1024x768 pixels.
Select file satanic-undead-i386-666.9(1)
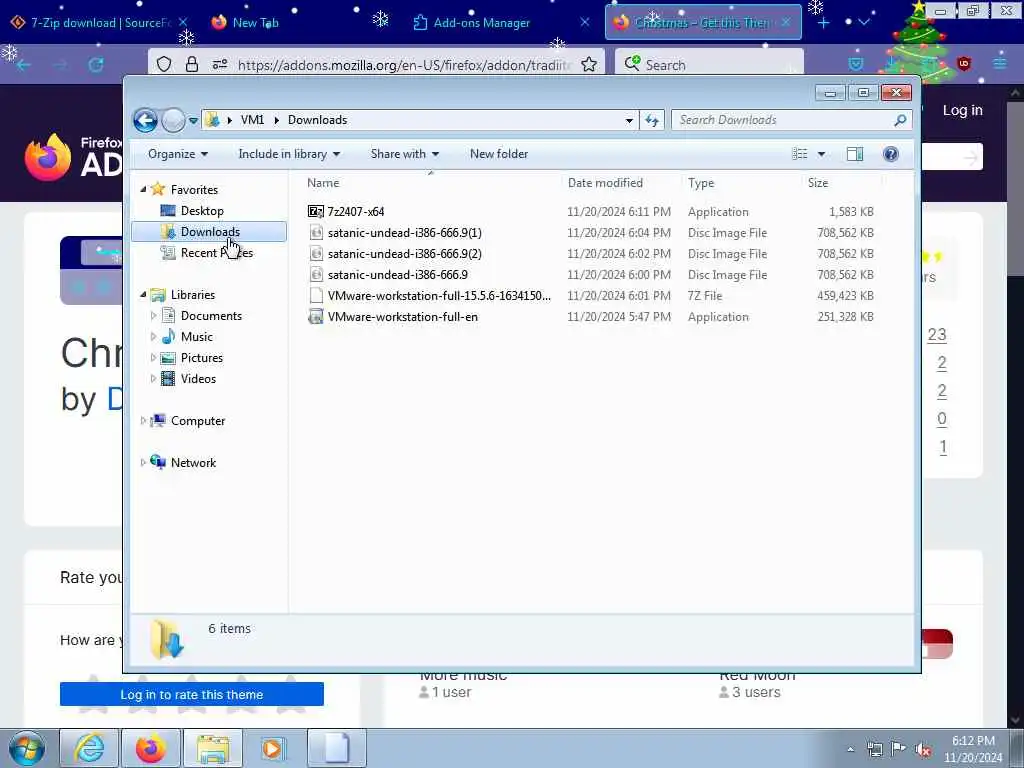point(404,233)
